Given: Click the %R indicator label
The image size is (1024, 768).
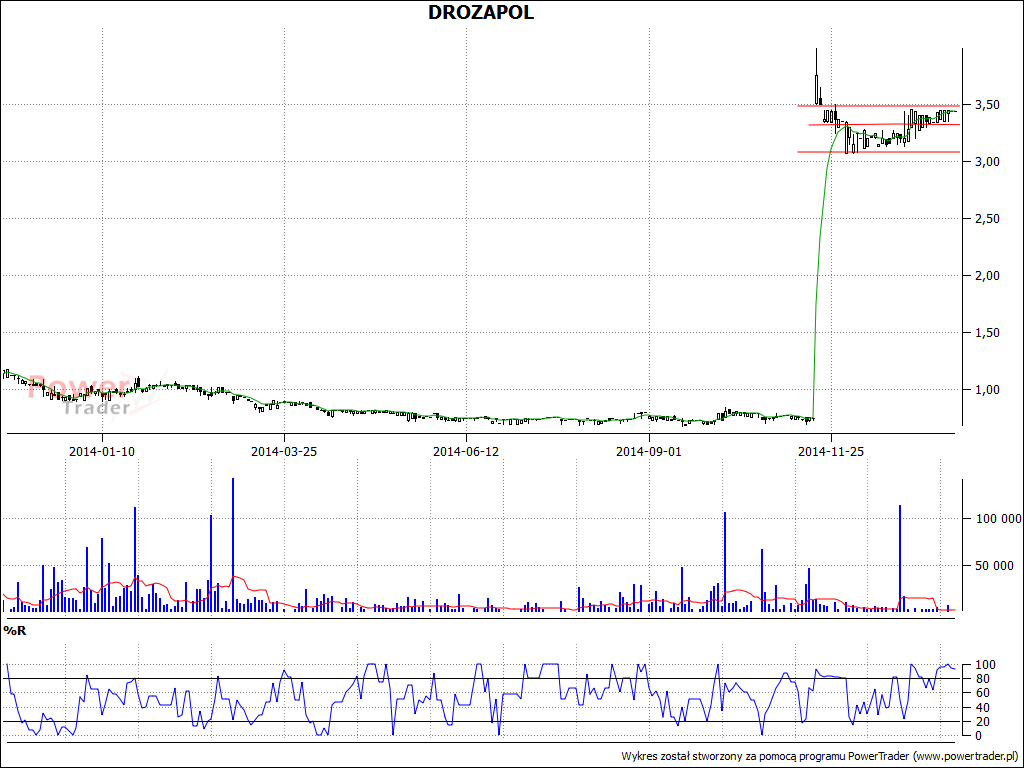Looking at the screenshot, I should point(14,630).
